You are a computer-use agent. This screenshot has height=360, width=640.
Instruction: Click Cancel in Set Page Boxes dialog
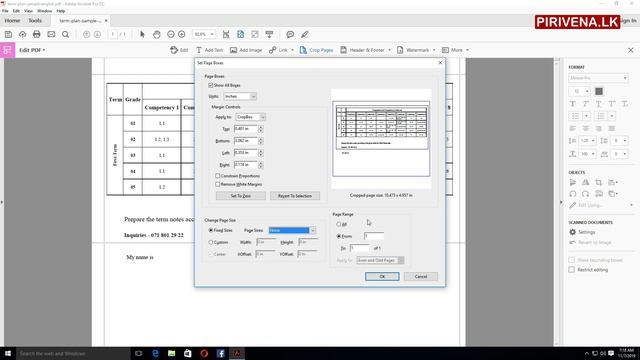tap(421, 277)
